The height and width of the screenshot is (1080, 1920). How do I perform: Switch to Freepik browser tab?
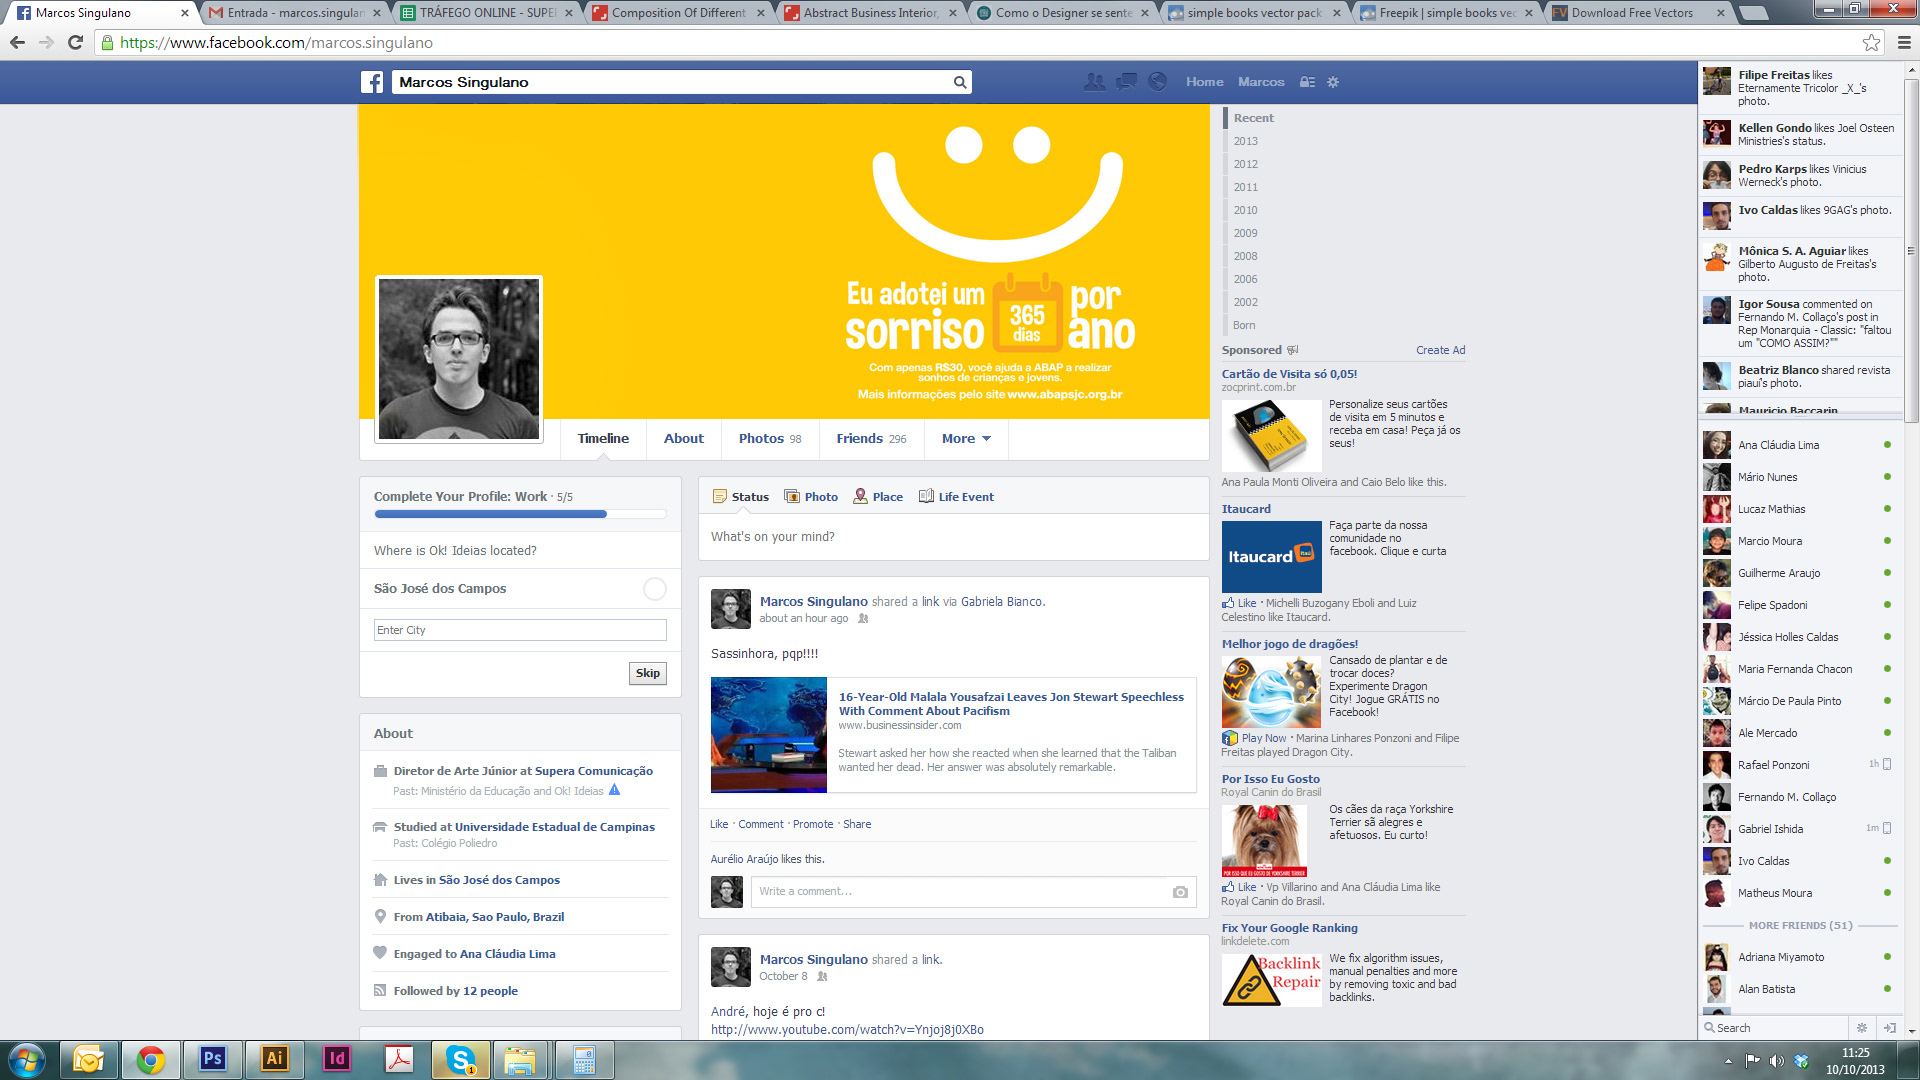point(1448,13)
